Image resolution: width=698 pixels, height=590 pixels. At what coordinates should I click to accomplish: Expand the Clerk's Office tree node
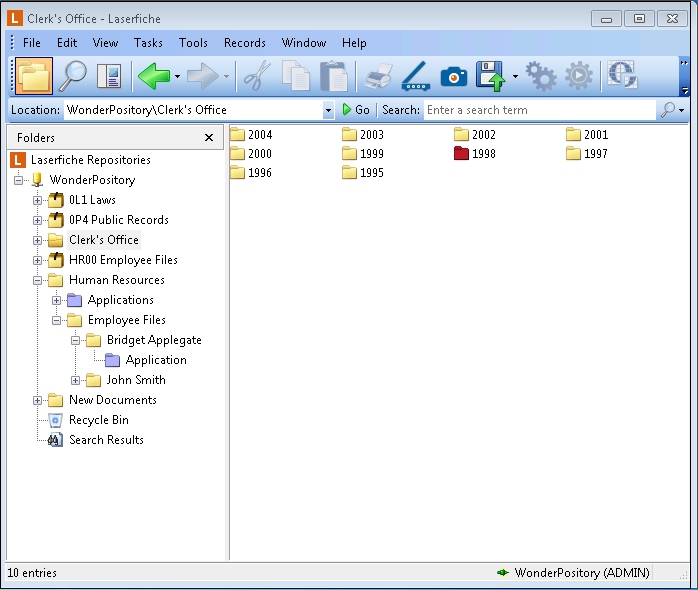pyautogui.click(x=37, y=240)
